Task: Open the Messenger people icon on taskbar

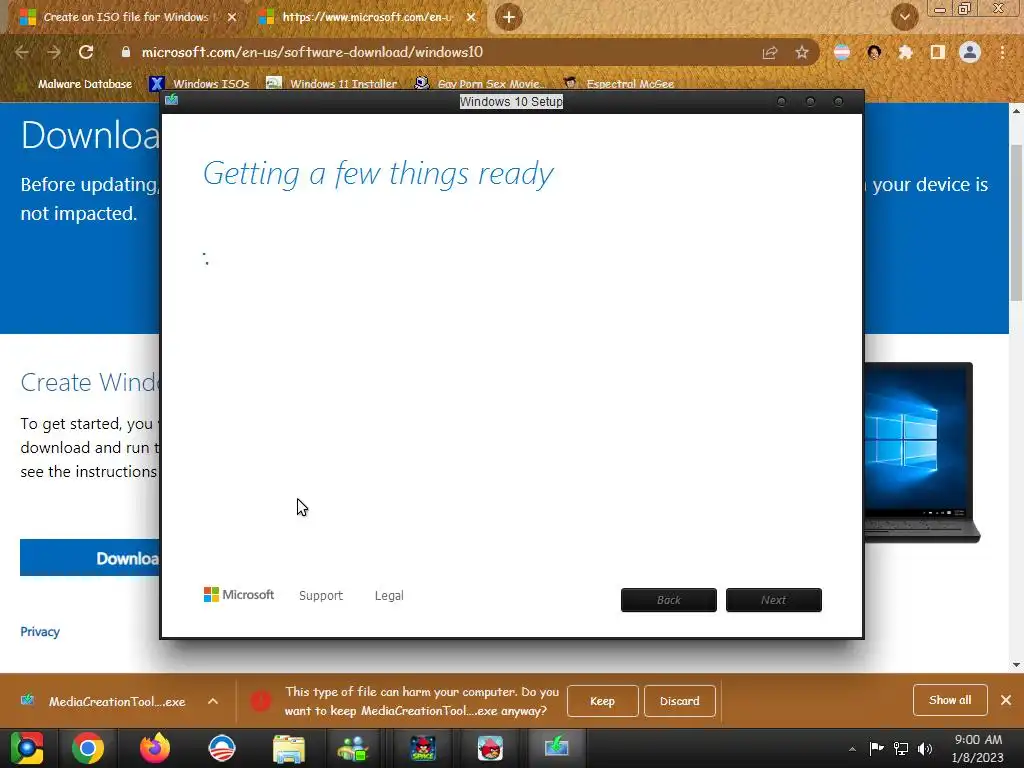Action: coord(353,749)
